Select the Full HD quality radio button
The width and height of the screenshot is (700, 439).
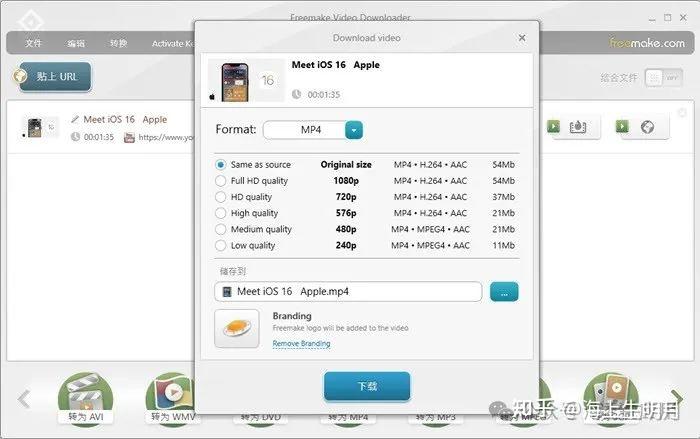tap(221, 181)
